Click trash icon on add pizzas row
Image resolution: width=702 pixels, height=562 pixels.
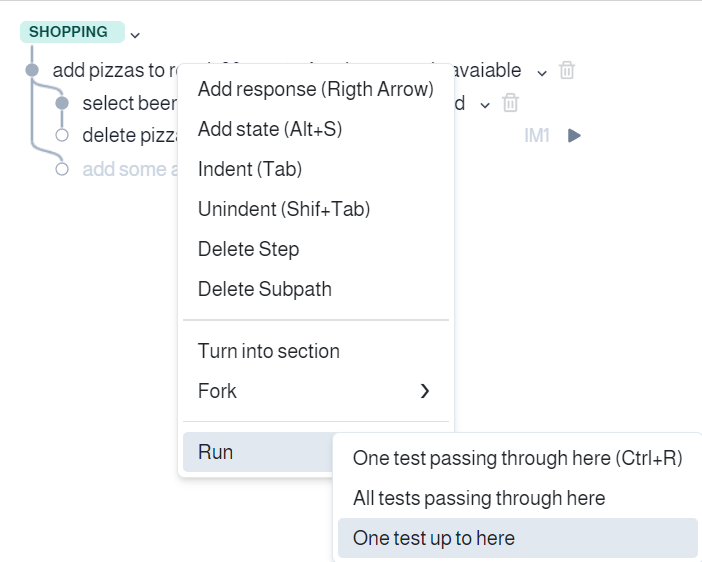point(567,70)
